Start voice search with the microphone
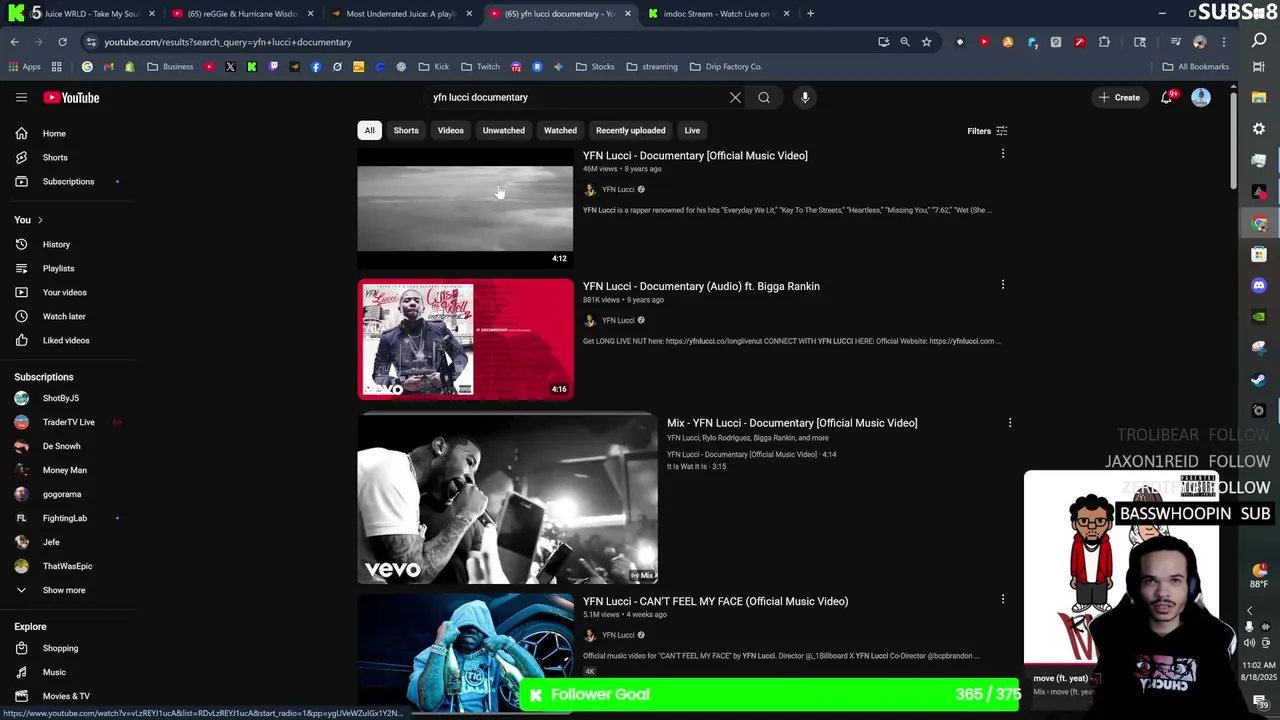Screen dimensions: 1280x720 [x=805, y=97]
